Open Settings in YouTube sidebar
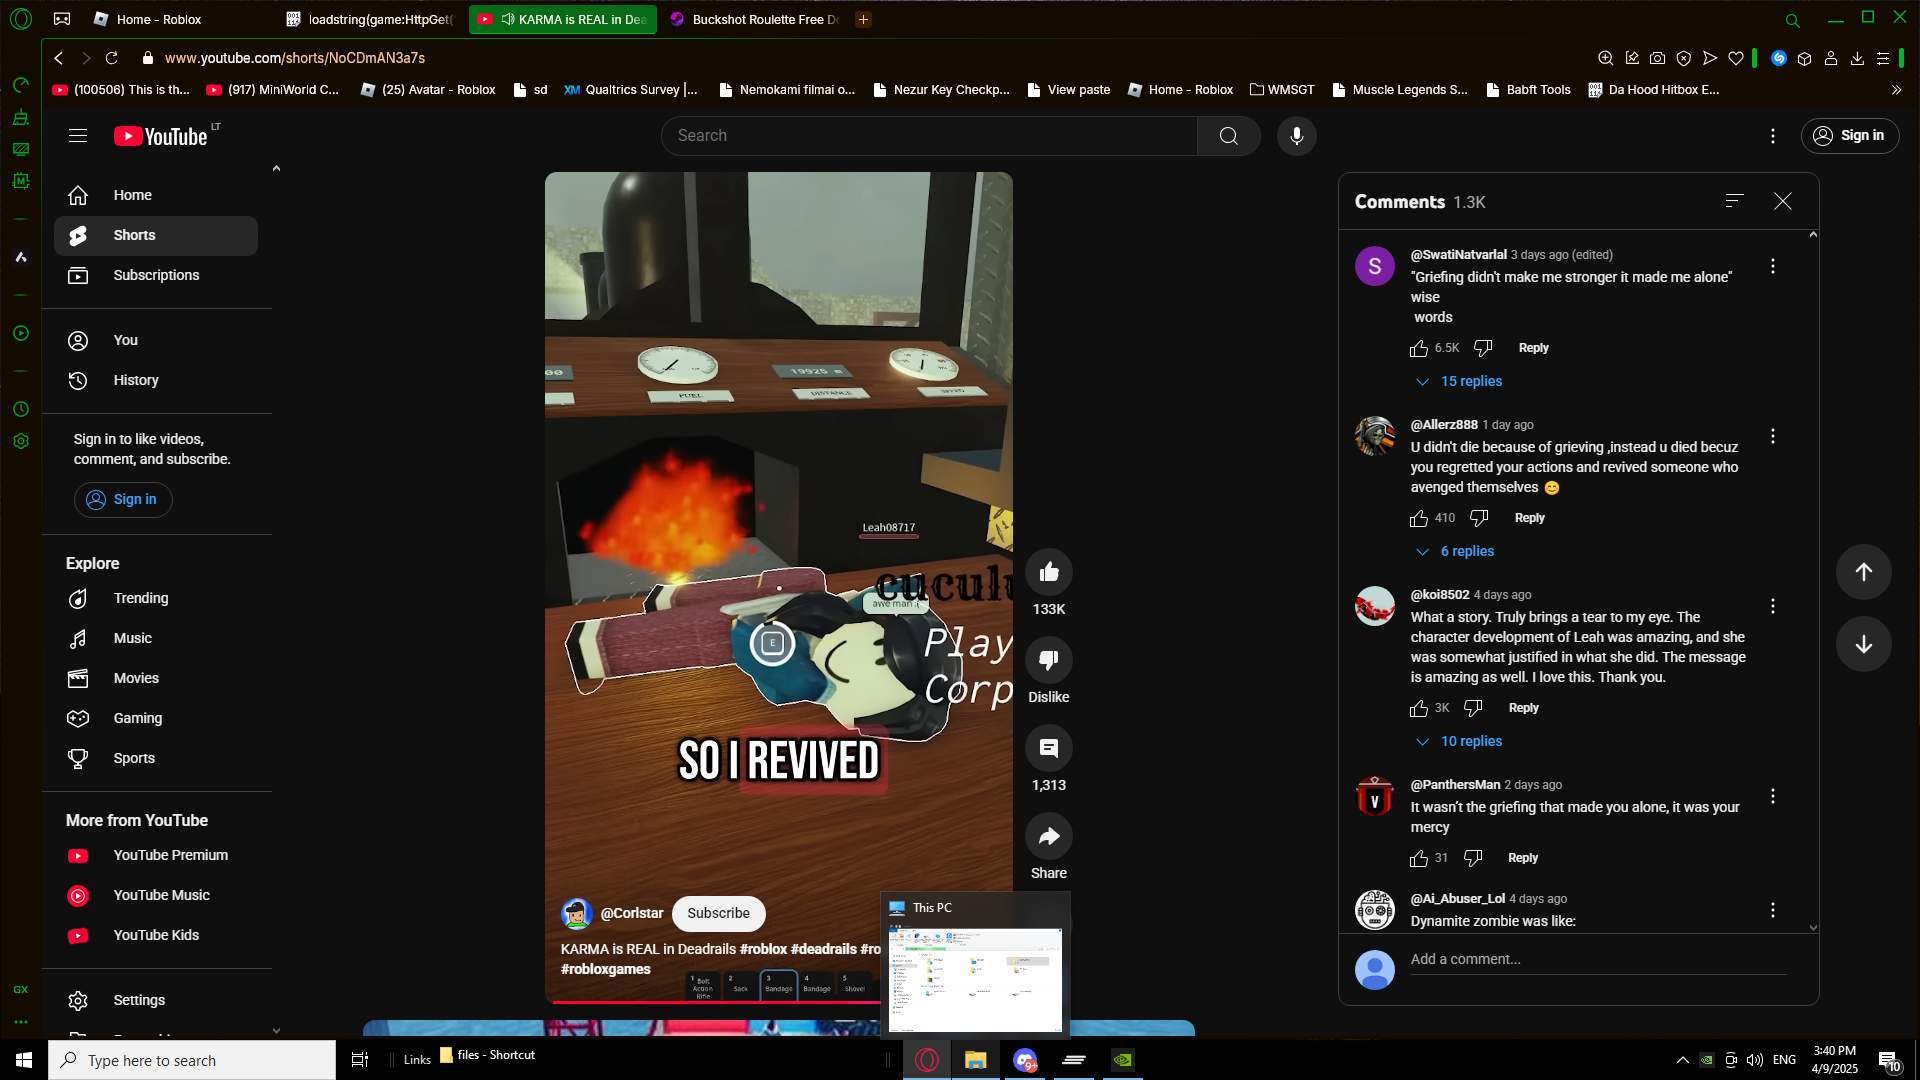The image size is (1920, 1080). [156, 1000]
